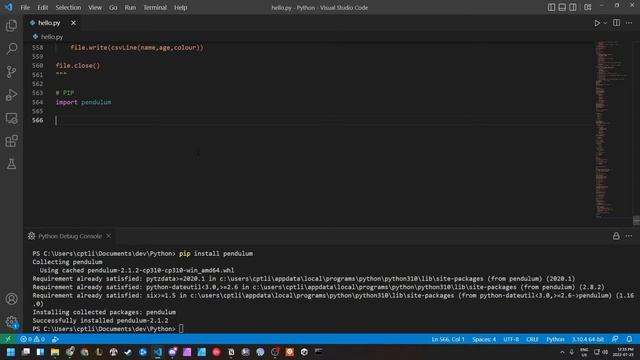
Task: Open the Help menu
Action: (180, 7)
